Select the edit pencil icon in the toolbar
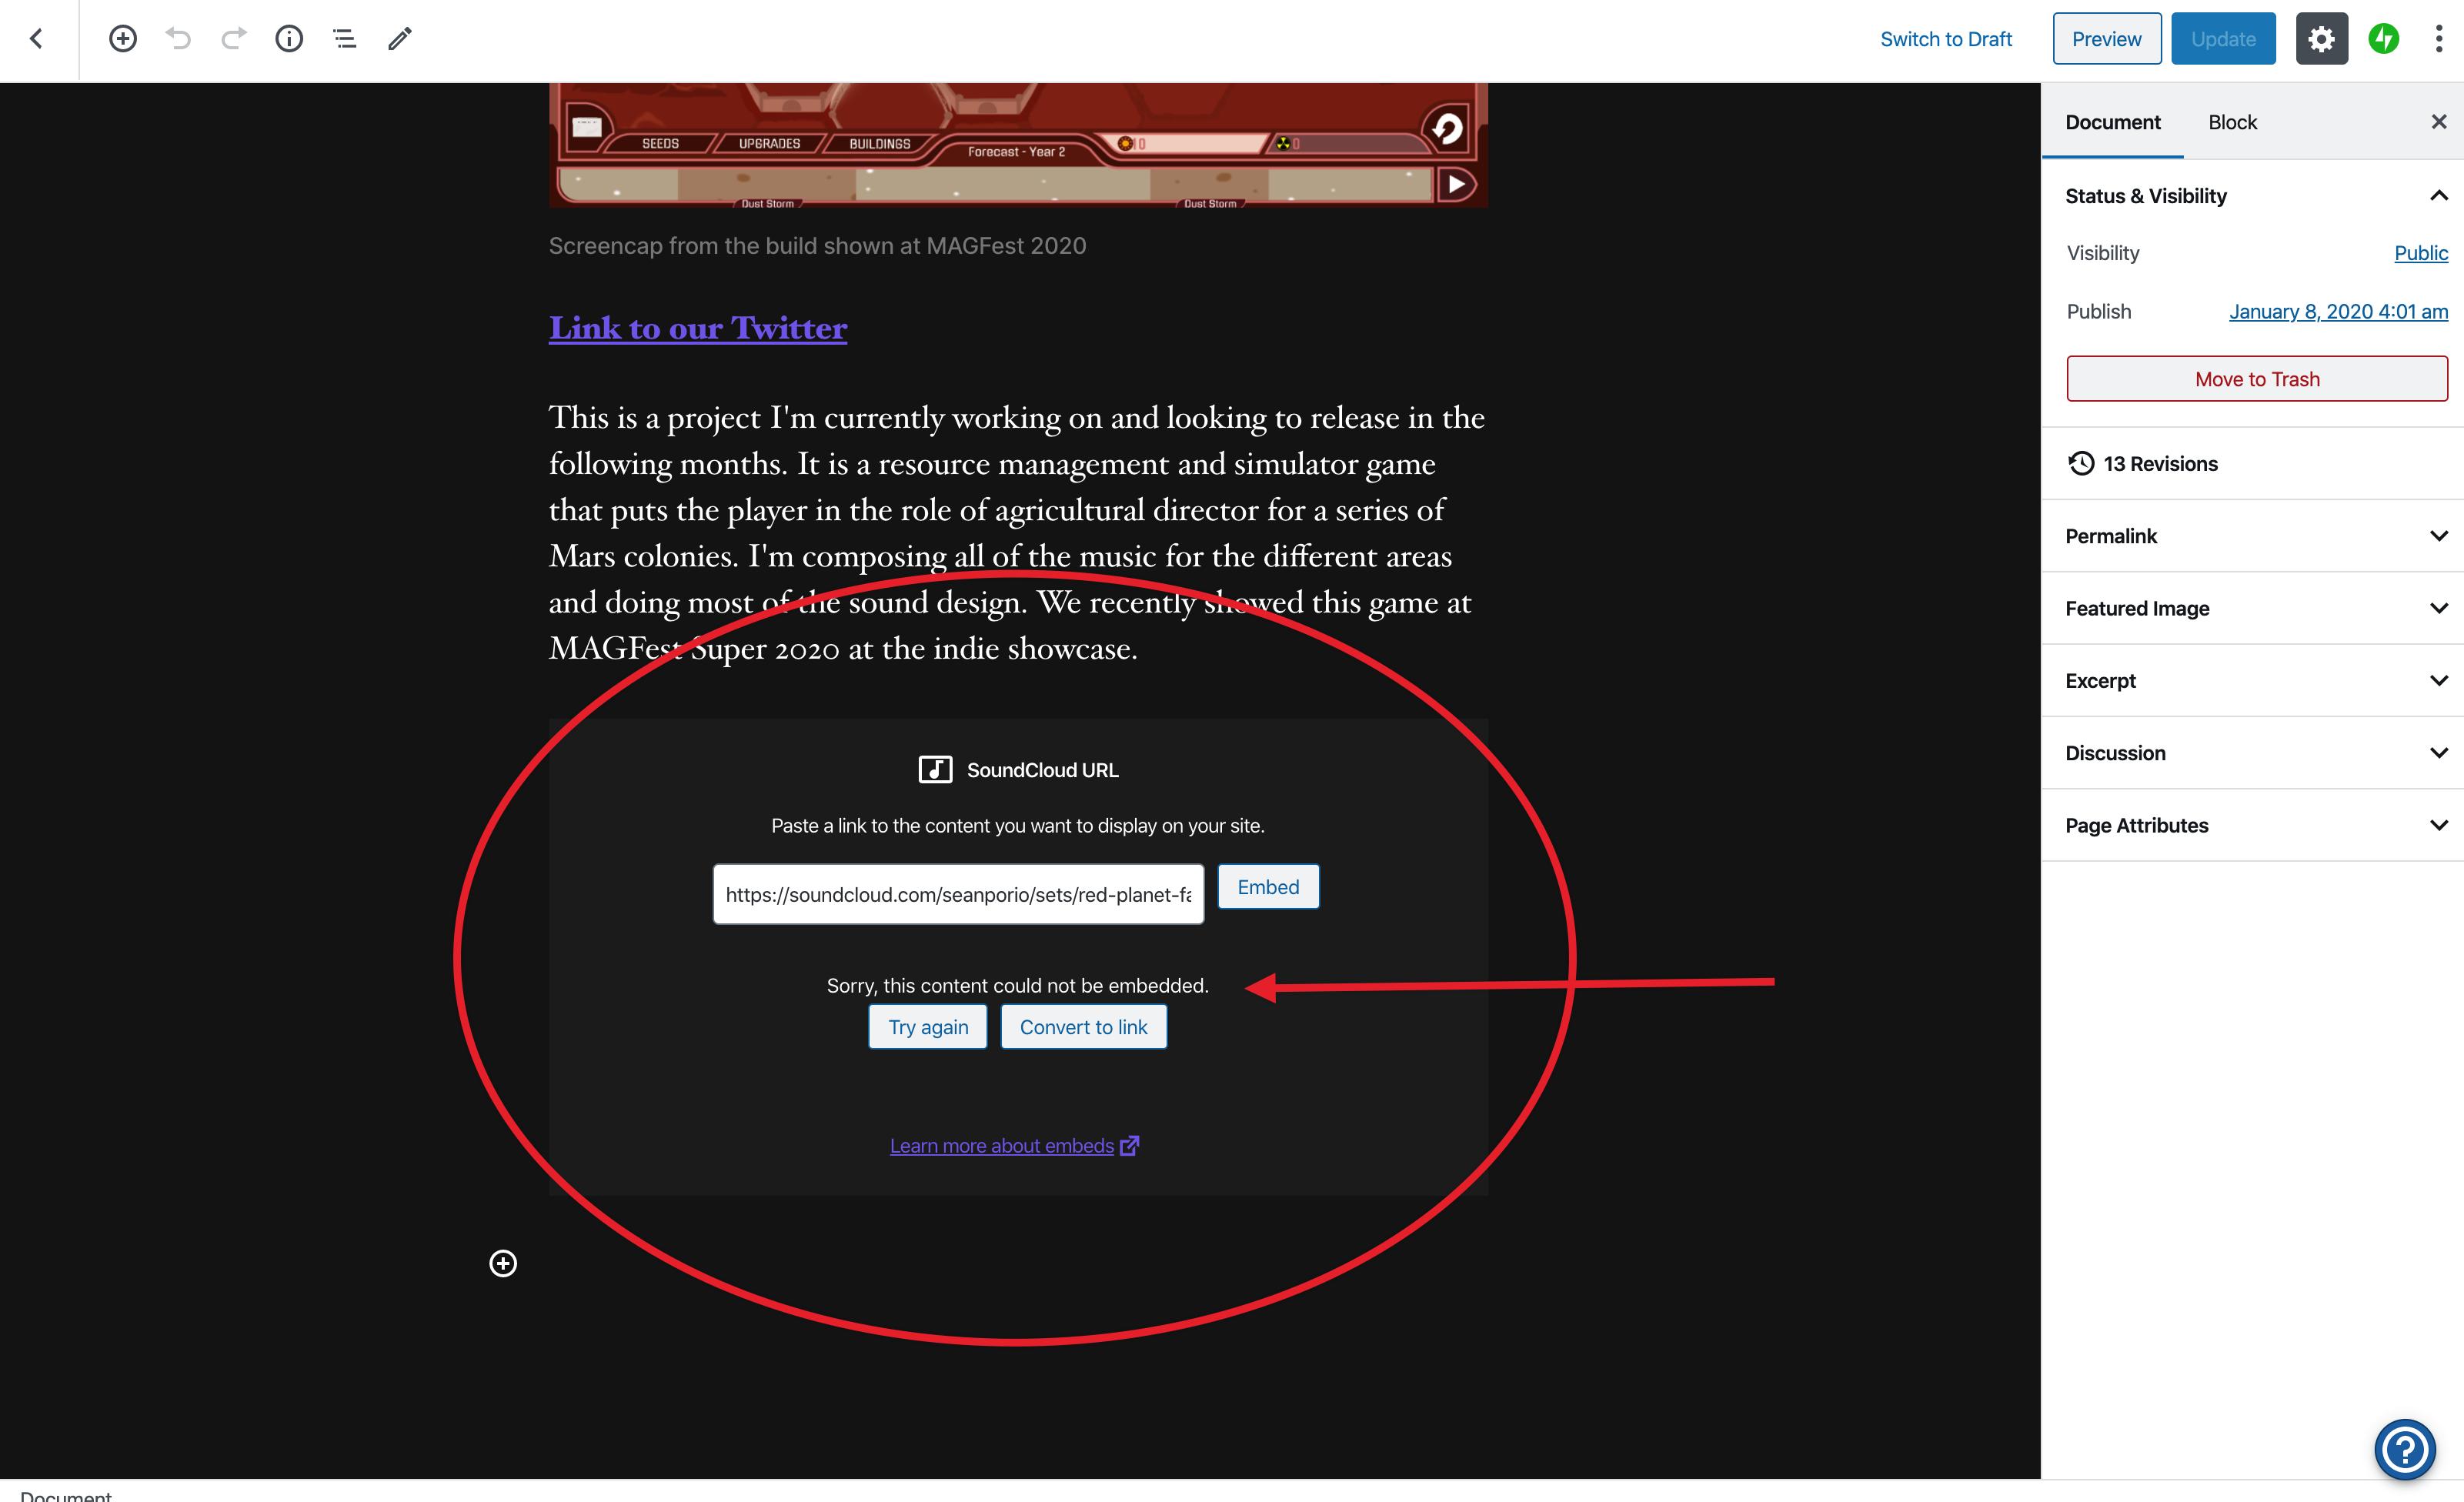Screen dimensions: 2464x1502 point(400,38)
